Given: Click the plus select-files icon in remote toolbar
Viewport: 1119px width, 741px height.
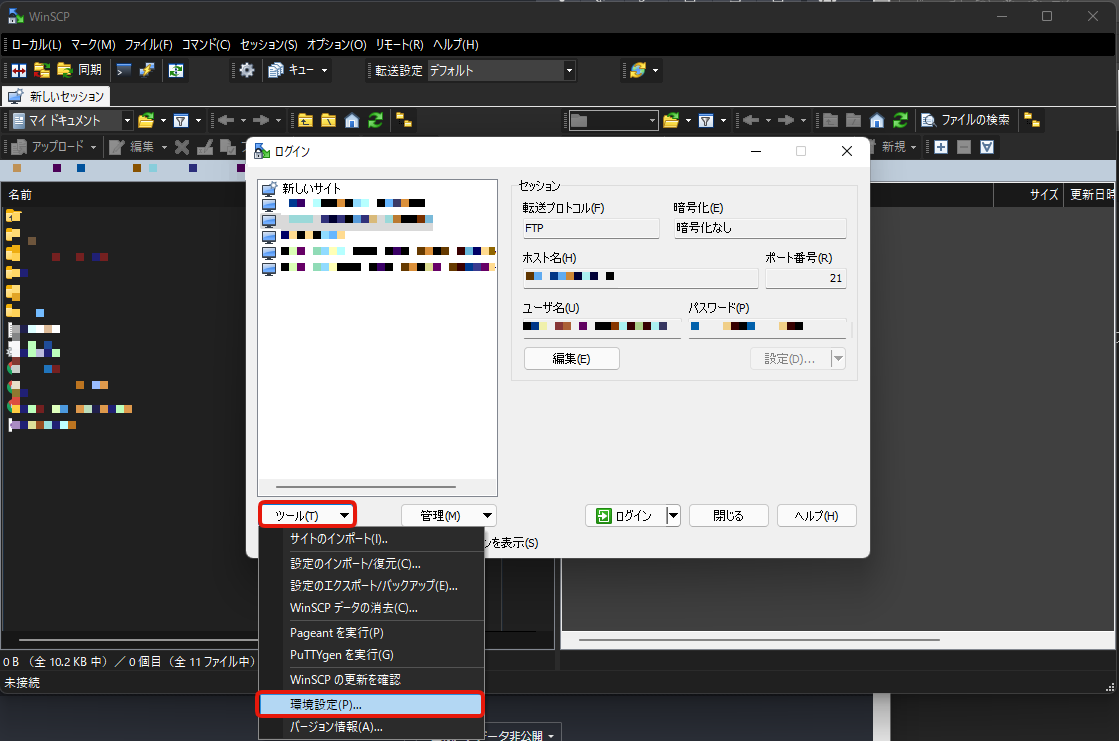Looking at the screenshot, I should (941, 147).
